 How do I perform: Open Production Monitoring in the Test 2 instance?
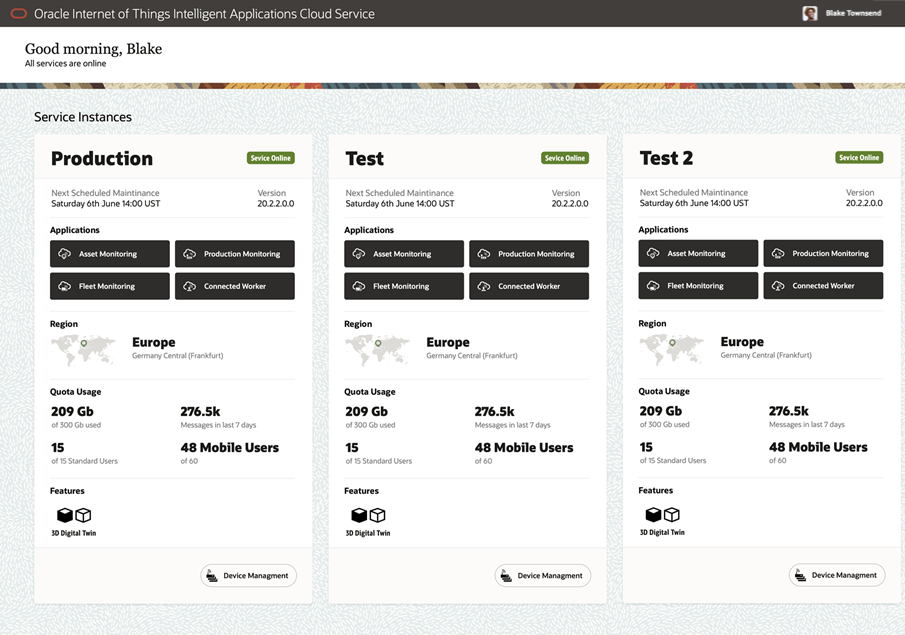823,254
